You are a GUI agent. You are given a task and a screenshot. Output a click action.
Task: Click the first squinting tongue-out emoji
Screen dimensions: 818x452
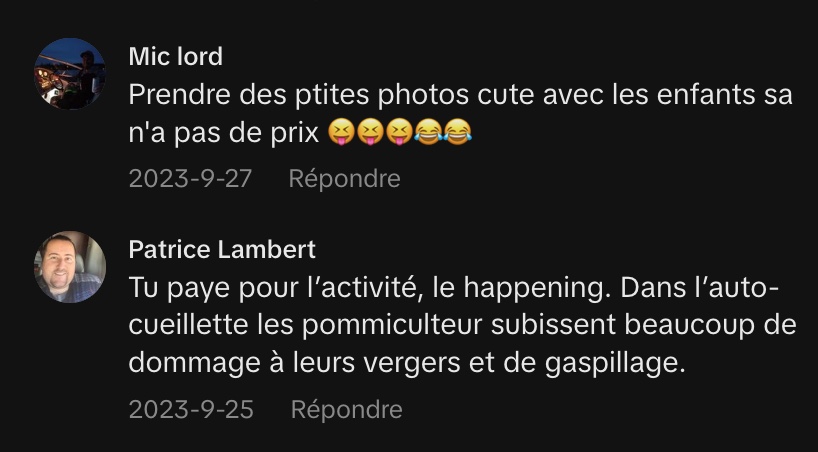pos(341,132)
